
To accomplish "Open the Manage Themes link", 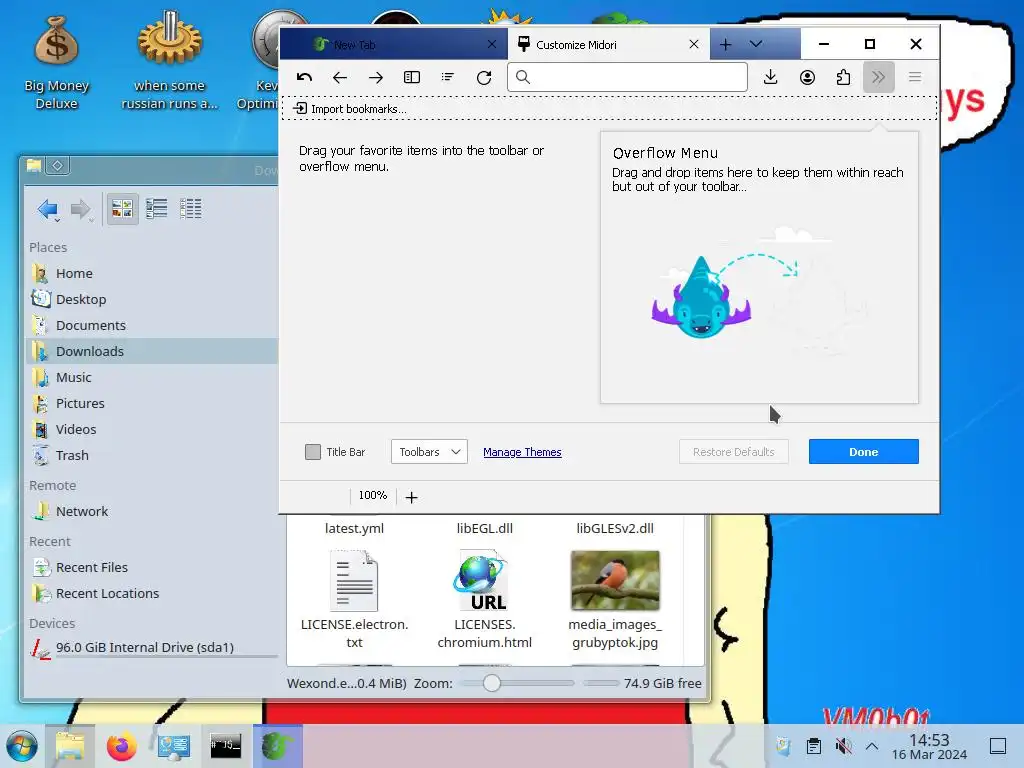I will (x=522, y=452).
